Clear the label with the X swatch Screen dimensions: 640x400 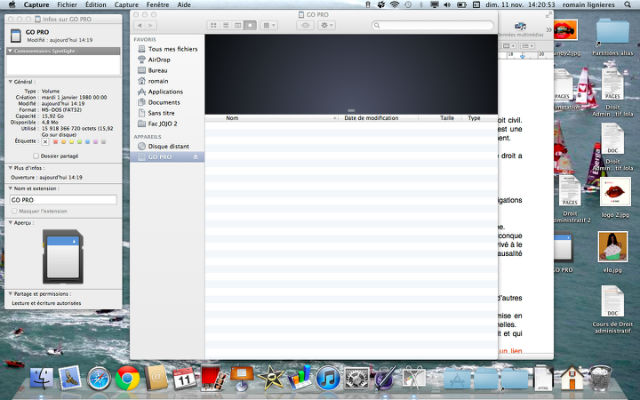[x=45, y=142]
